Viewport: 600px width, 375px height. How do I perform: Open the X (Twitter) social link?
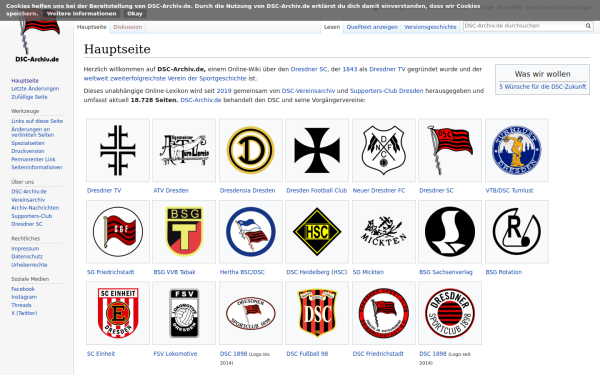(x=24, y=313)
